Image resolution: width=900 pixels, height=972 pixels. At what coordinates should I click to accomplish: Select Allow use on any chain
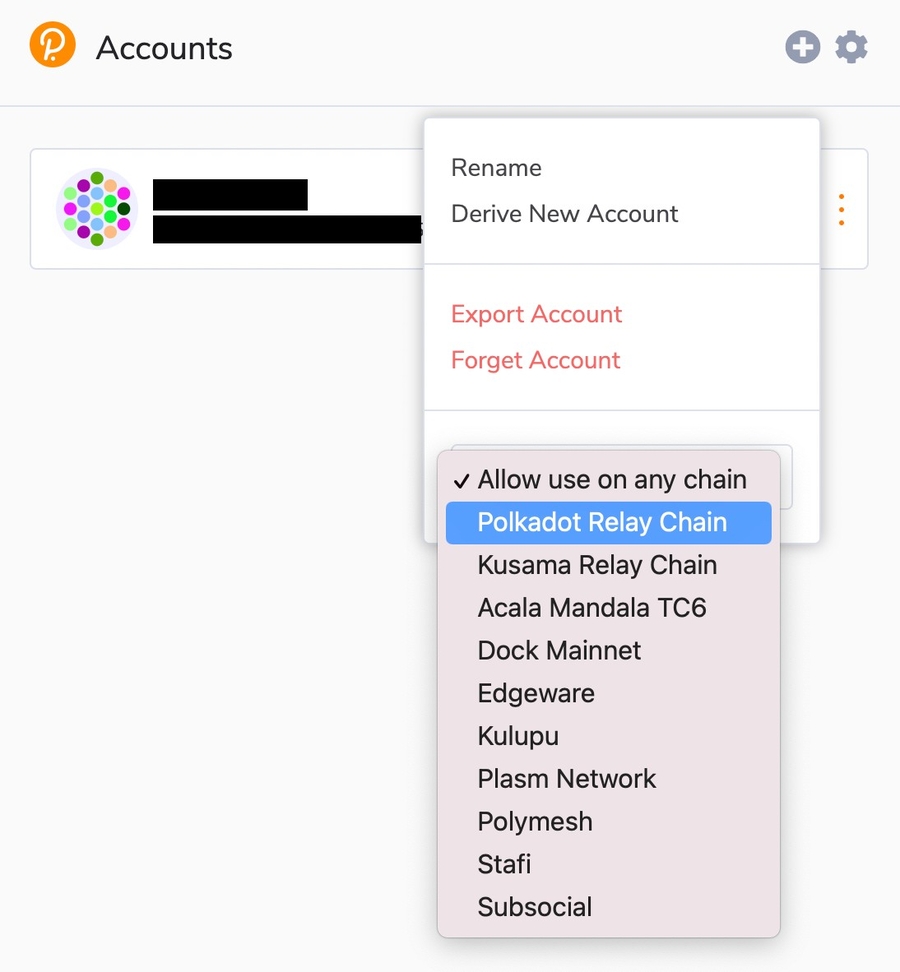611,480
